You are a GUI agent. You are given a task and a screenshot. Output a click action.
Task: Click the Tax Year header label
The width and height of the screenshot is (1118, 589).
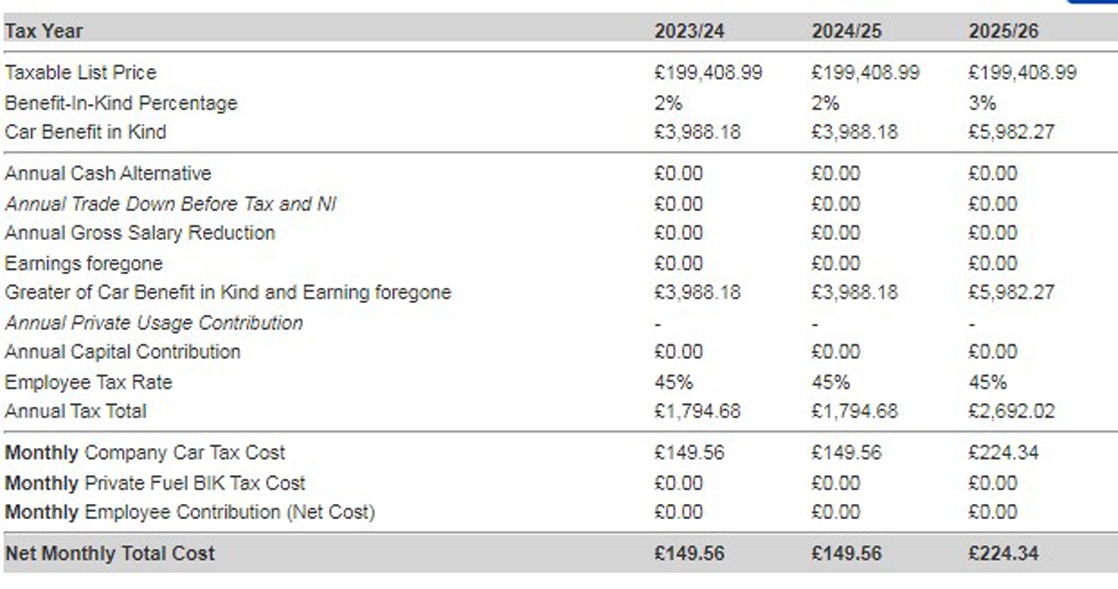(43, 31)
